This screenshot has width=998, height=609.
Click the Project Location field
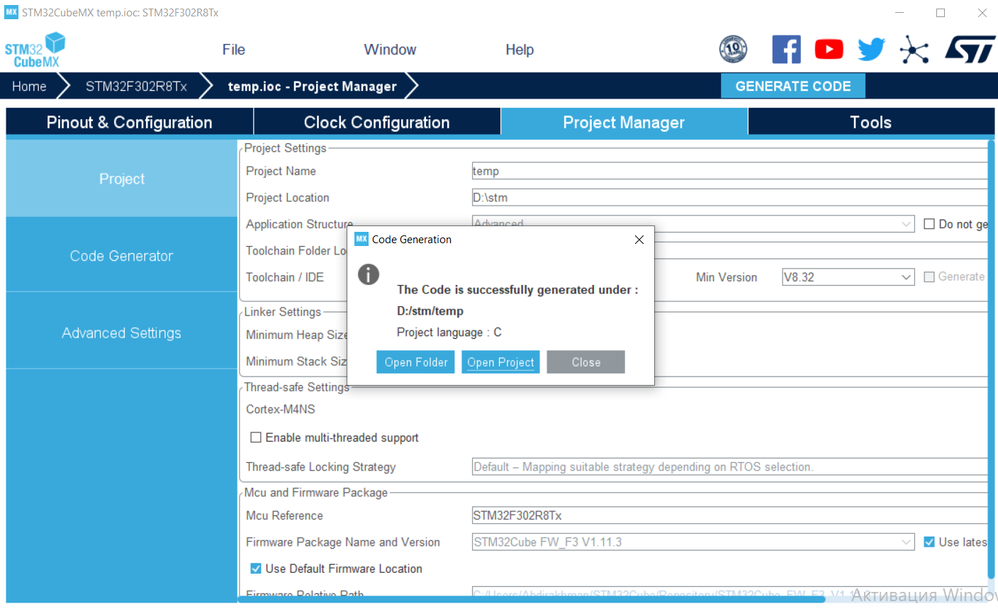[729, 197]
